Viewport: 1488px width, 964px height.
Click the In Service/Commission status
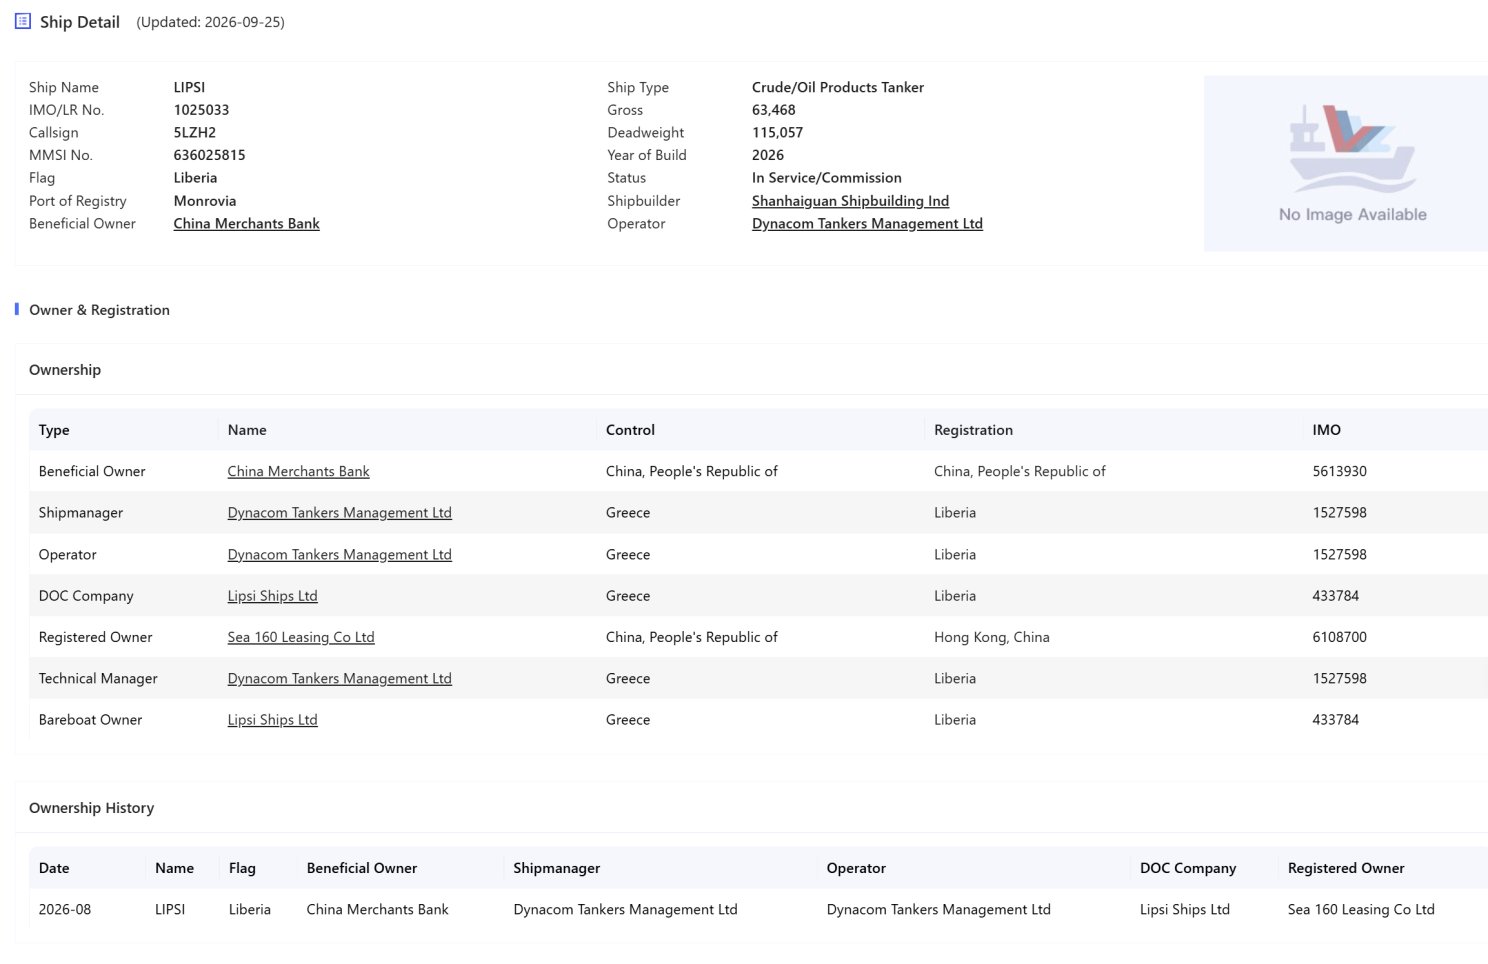pyautogui.click(x=826, y=178)
